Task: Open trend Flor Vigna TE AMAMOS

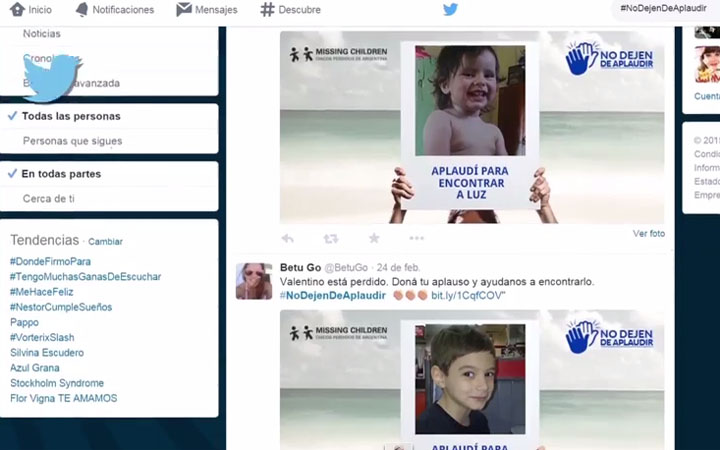Action: coord(63,398)
